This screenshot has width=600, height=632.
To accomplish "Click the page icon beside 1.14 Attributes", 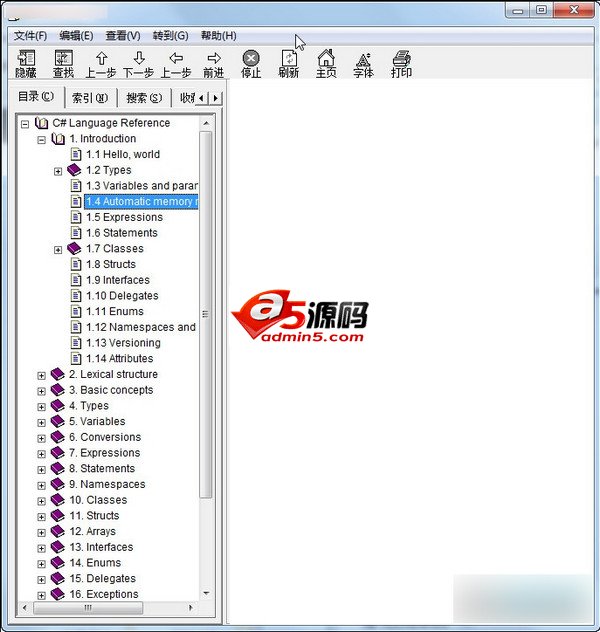I will (76, 358).
